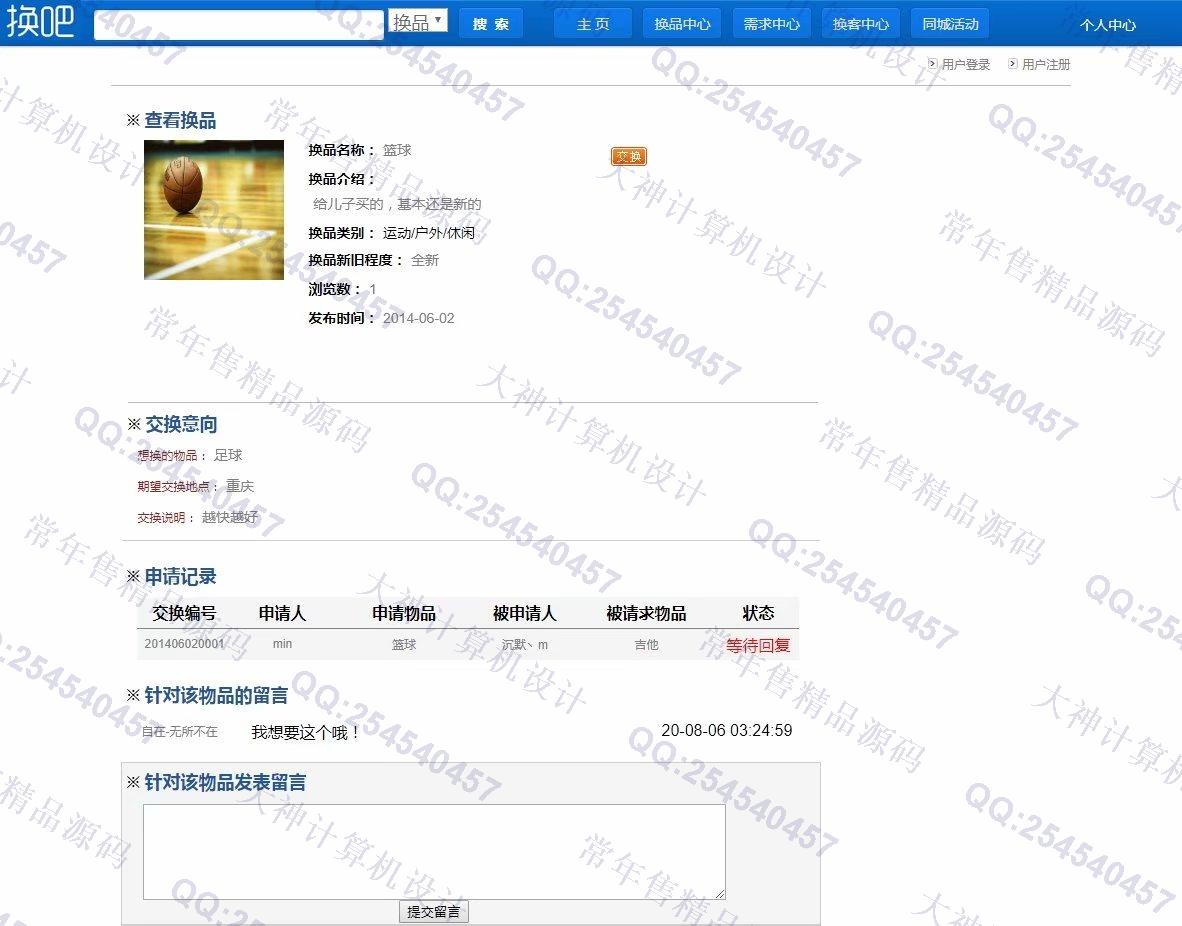Image resolution: width=1182 pixels, height=926 pixels.
Task: Click the orange 交换 button
Action: [x=629, y=156]
